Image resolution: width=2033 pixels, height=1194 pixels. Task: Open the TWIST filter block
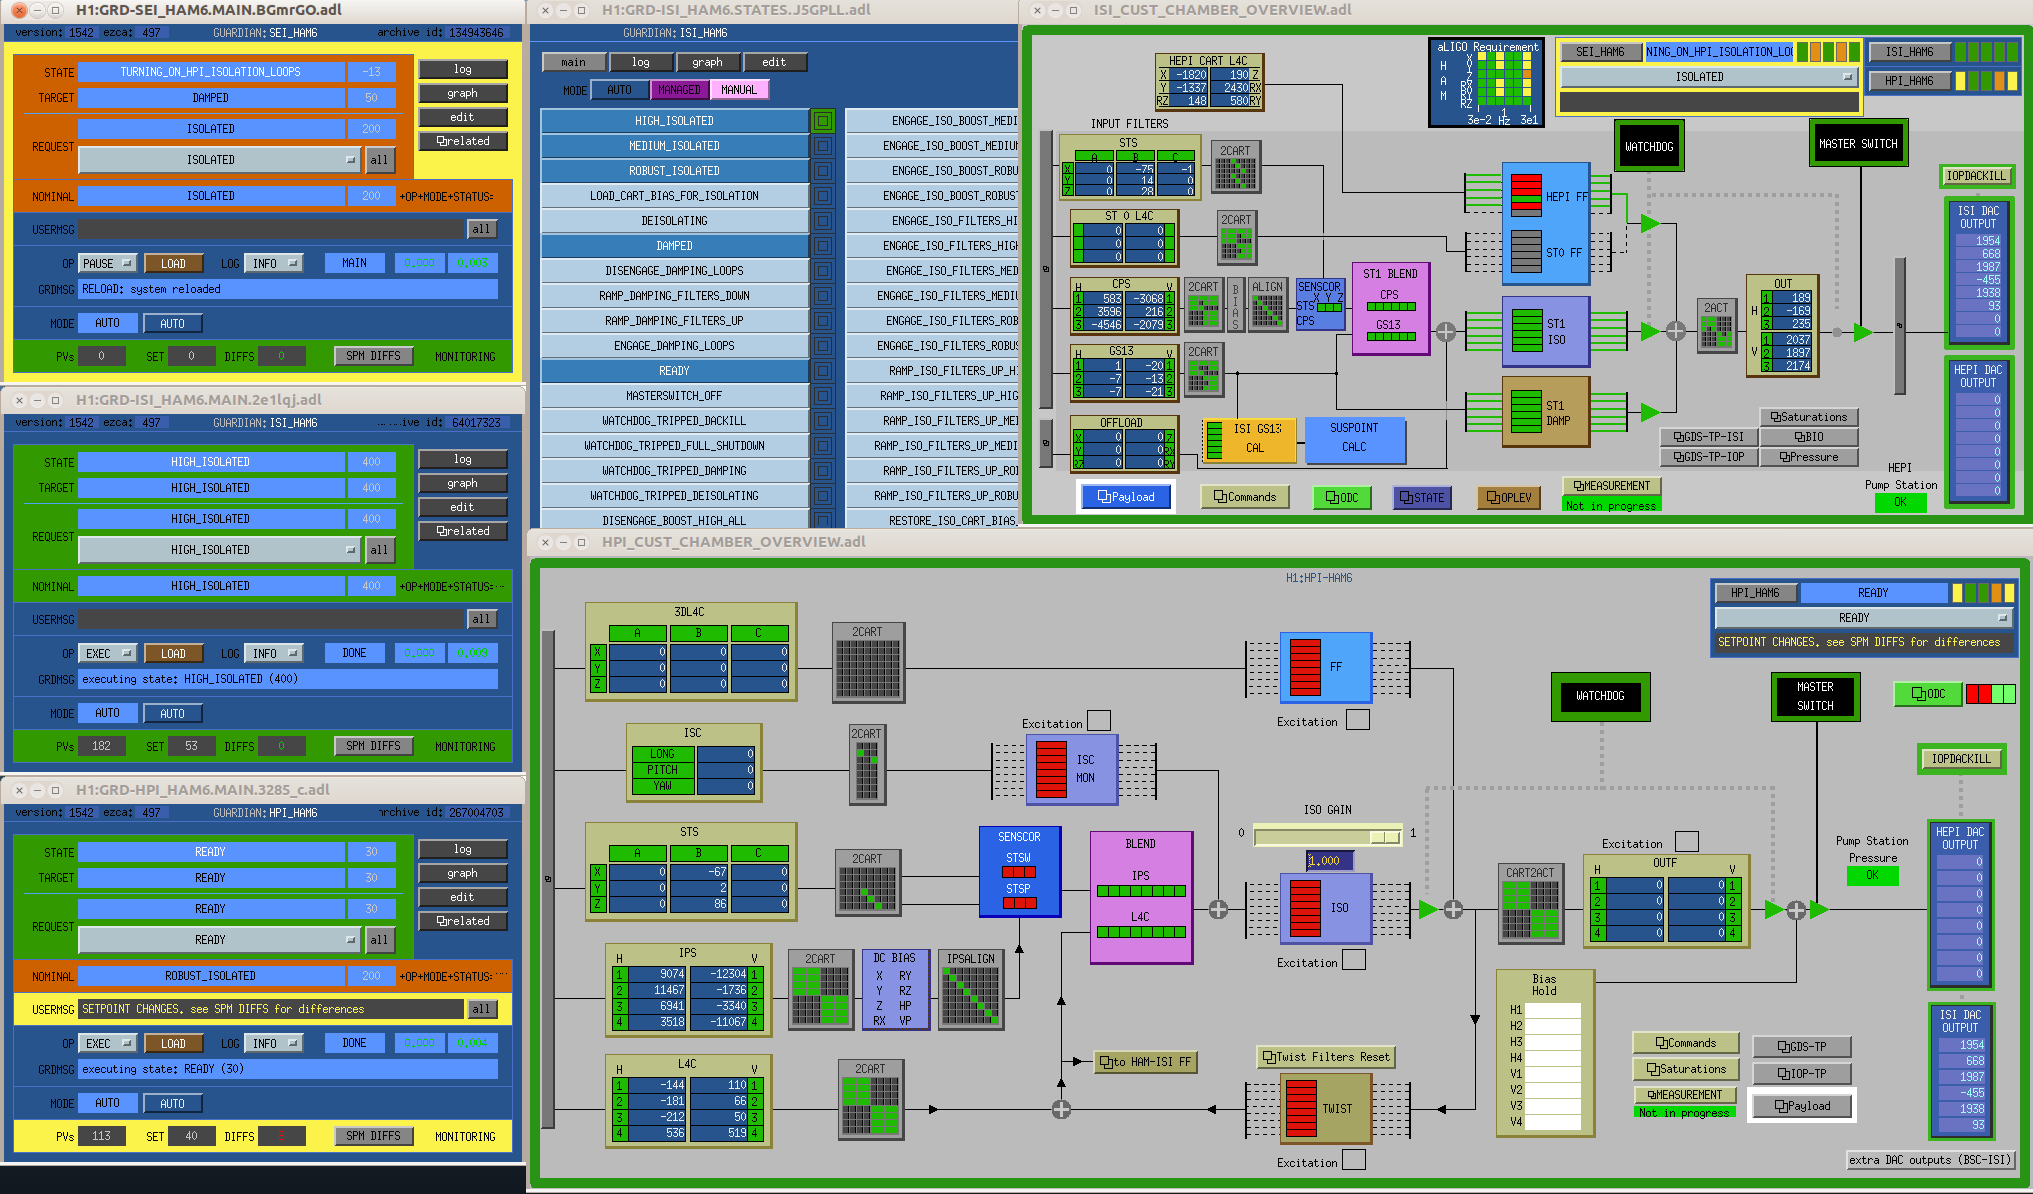click(1326, 1108)
